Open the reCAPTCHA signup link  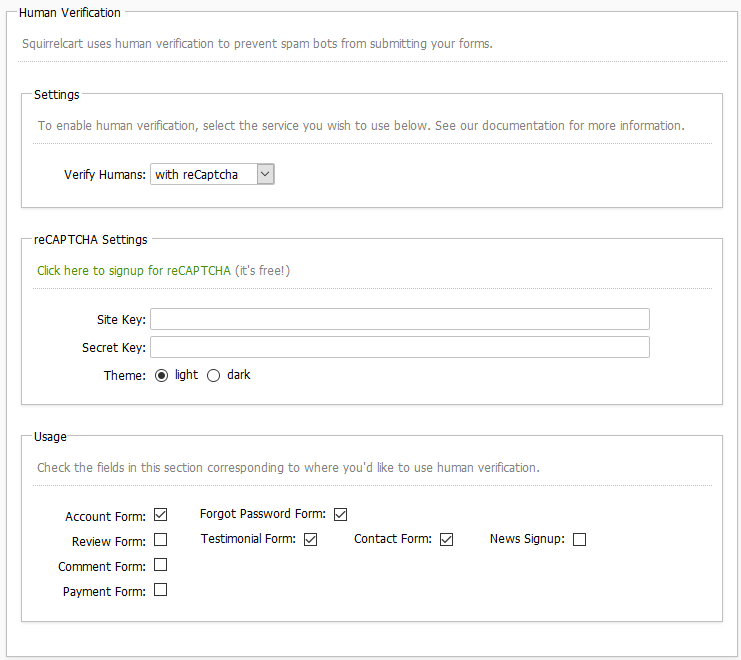134,270
